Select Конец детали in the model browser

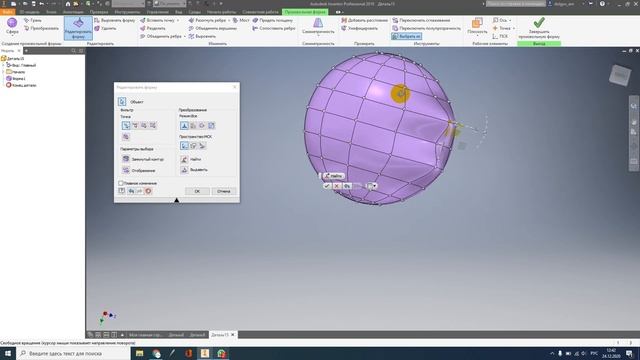point(21,85)
